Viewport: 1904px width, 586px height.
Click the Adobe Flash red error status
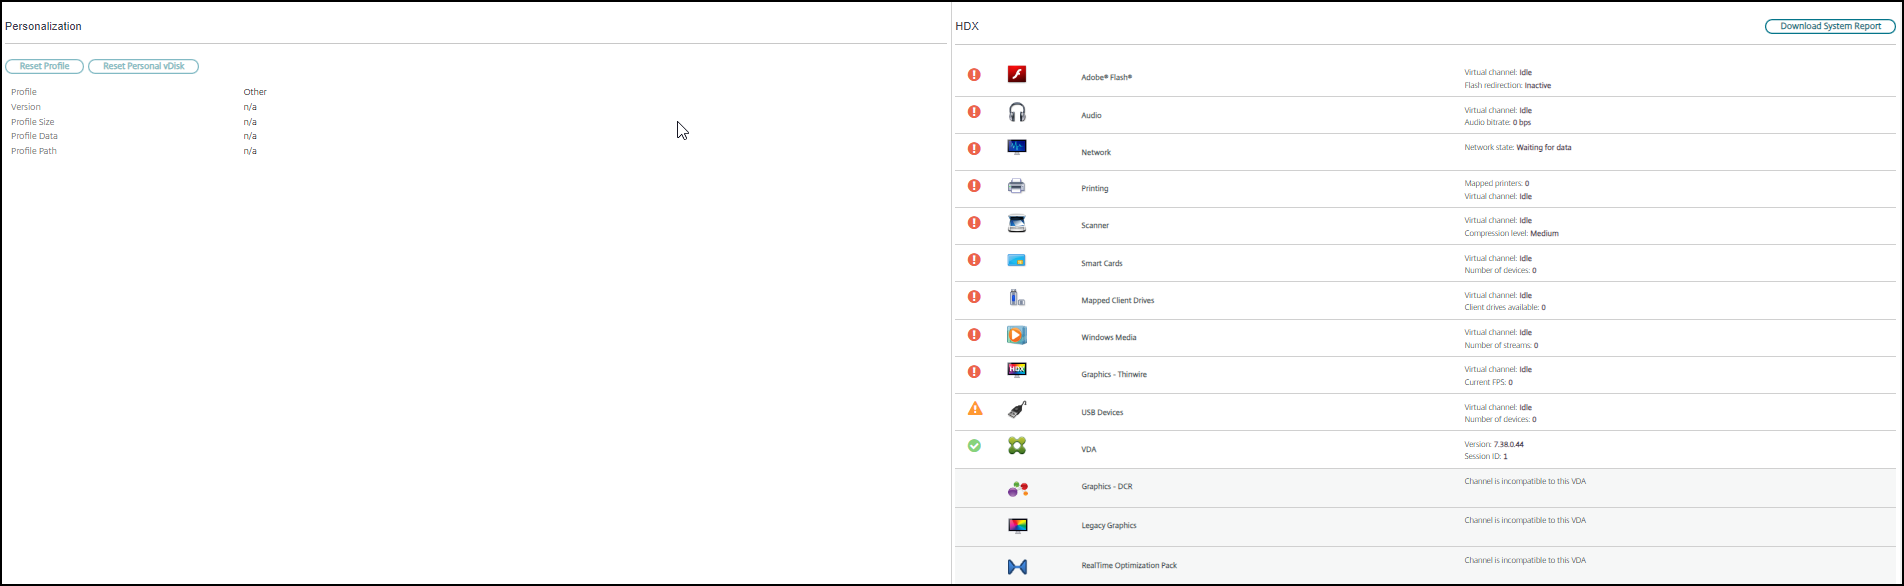pyautogui.click(x=974, y=75)
